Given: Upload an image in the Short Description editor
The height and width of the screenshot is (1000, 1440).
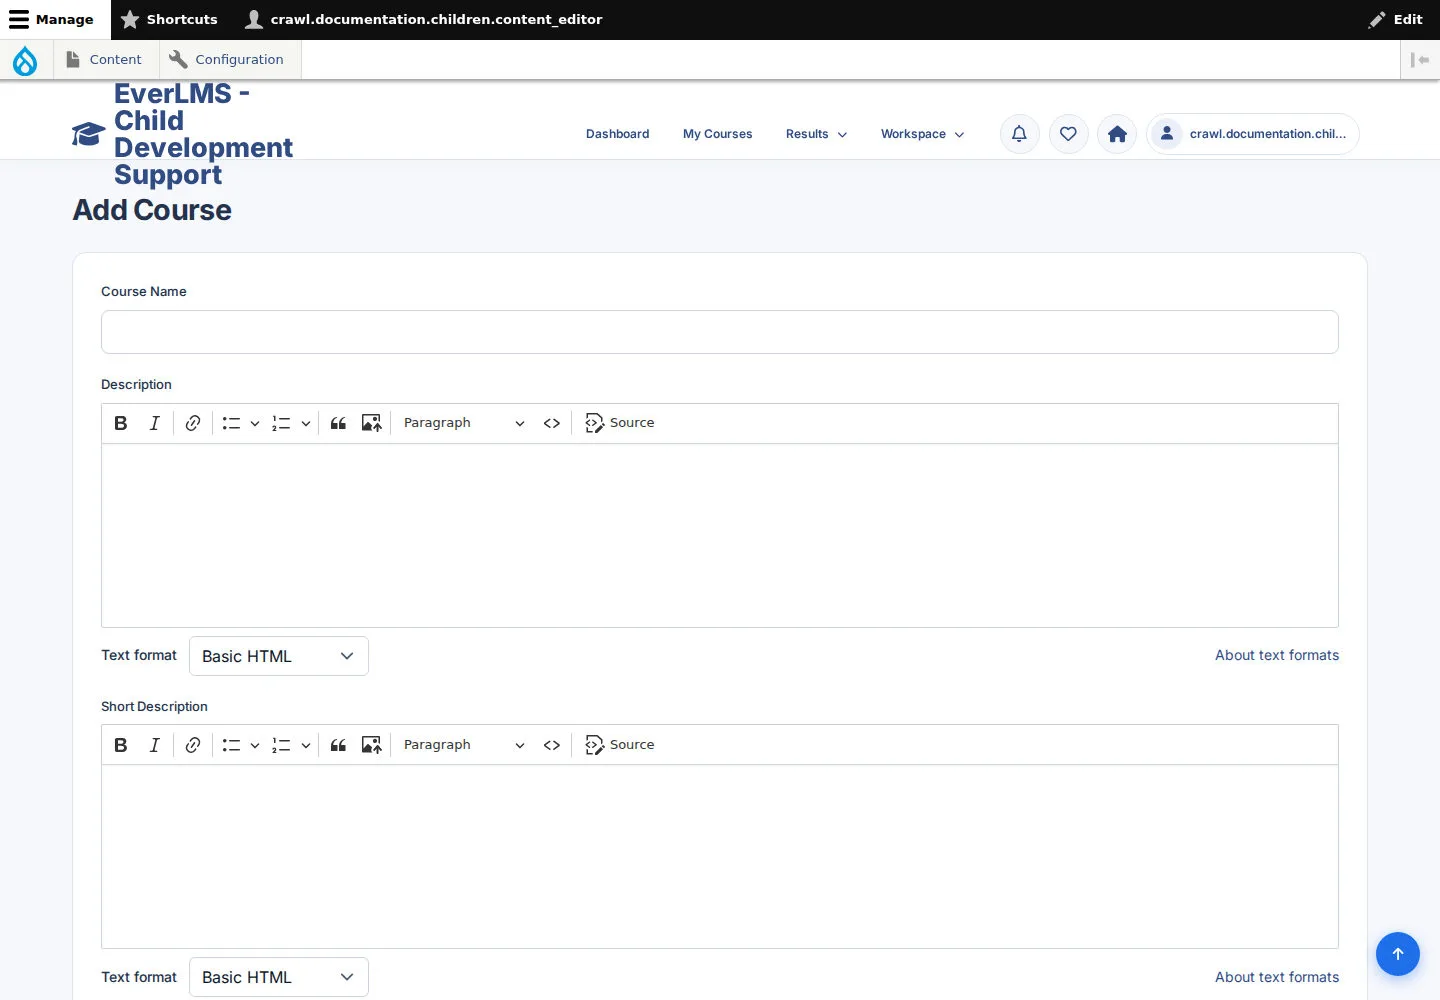Looking at the screenshot, I should pyautogui.click(x=371, y=745).
